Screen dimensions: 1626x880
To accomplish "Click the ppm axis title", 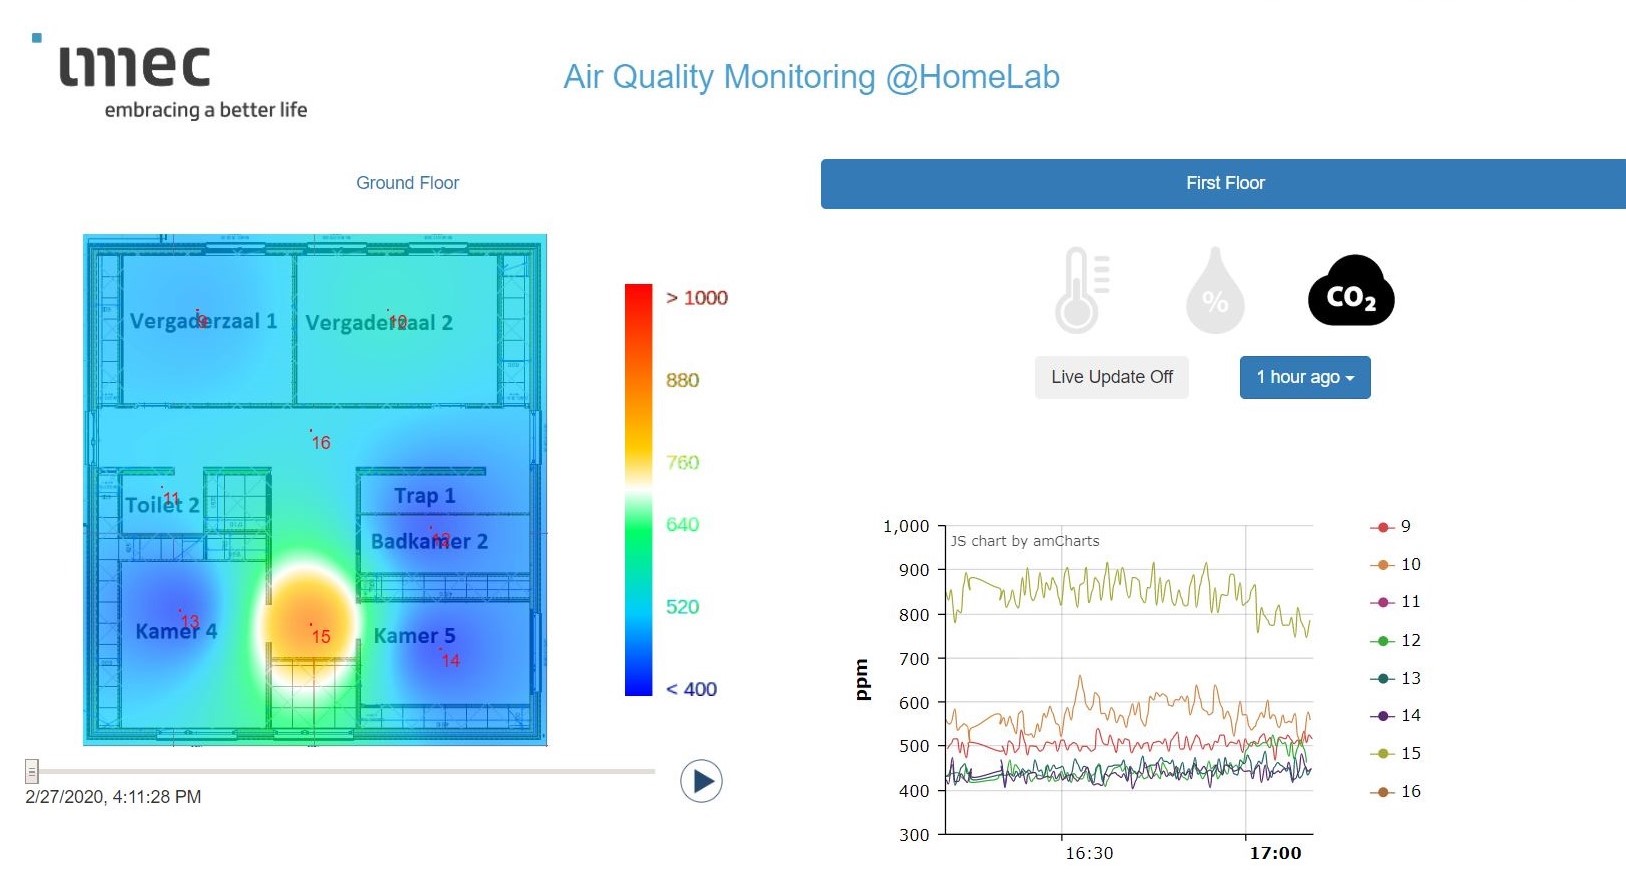I will (x=861, y=679).
